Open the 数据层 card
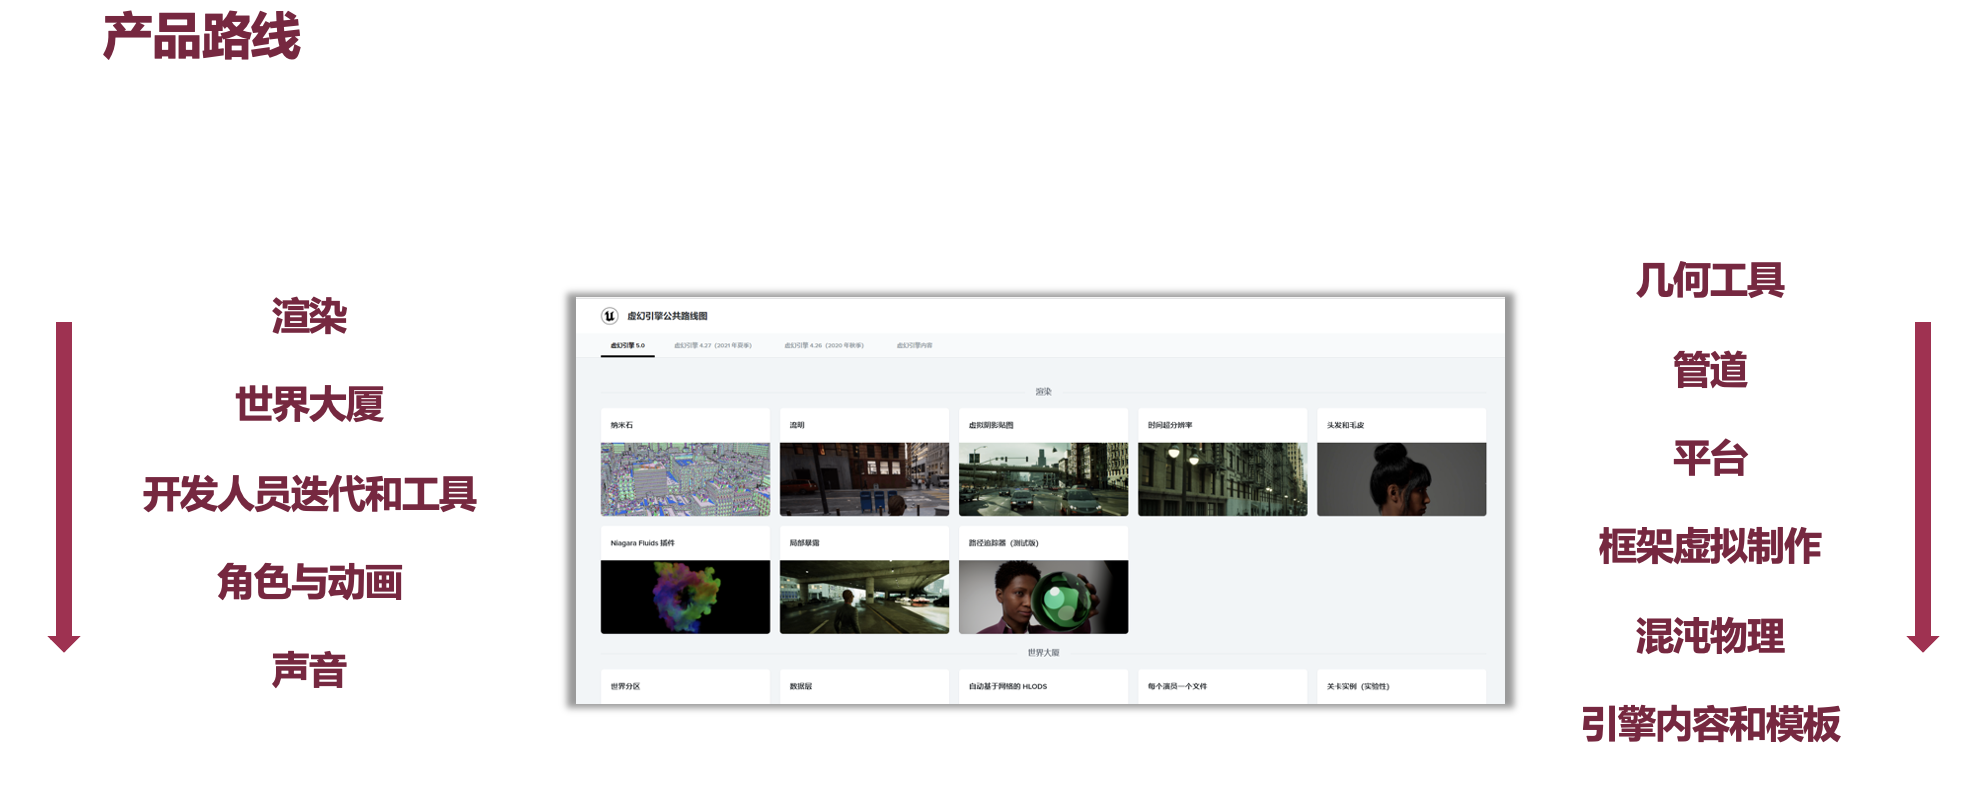 (x=864, y=687)
